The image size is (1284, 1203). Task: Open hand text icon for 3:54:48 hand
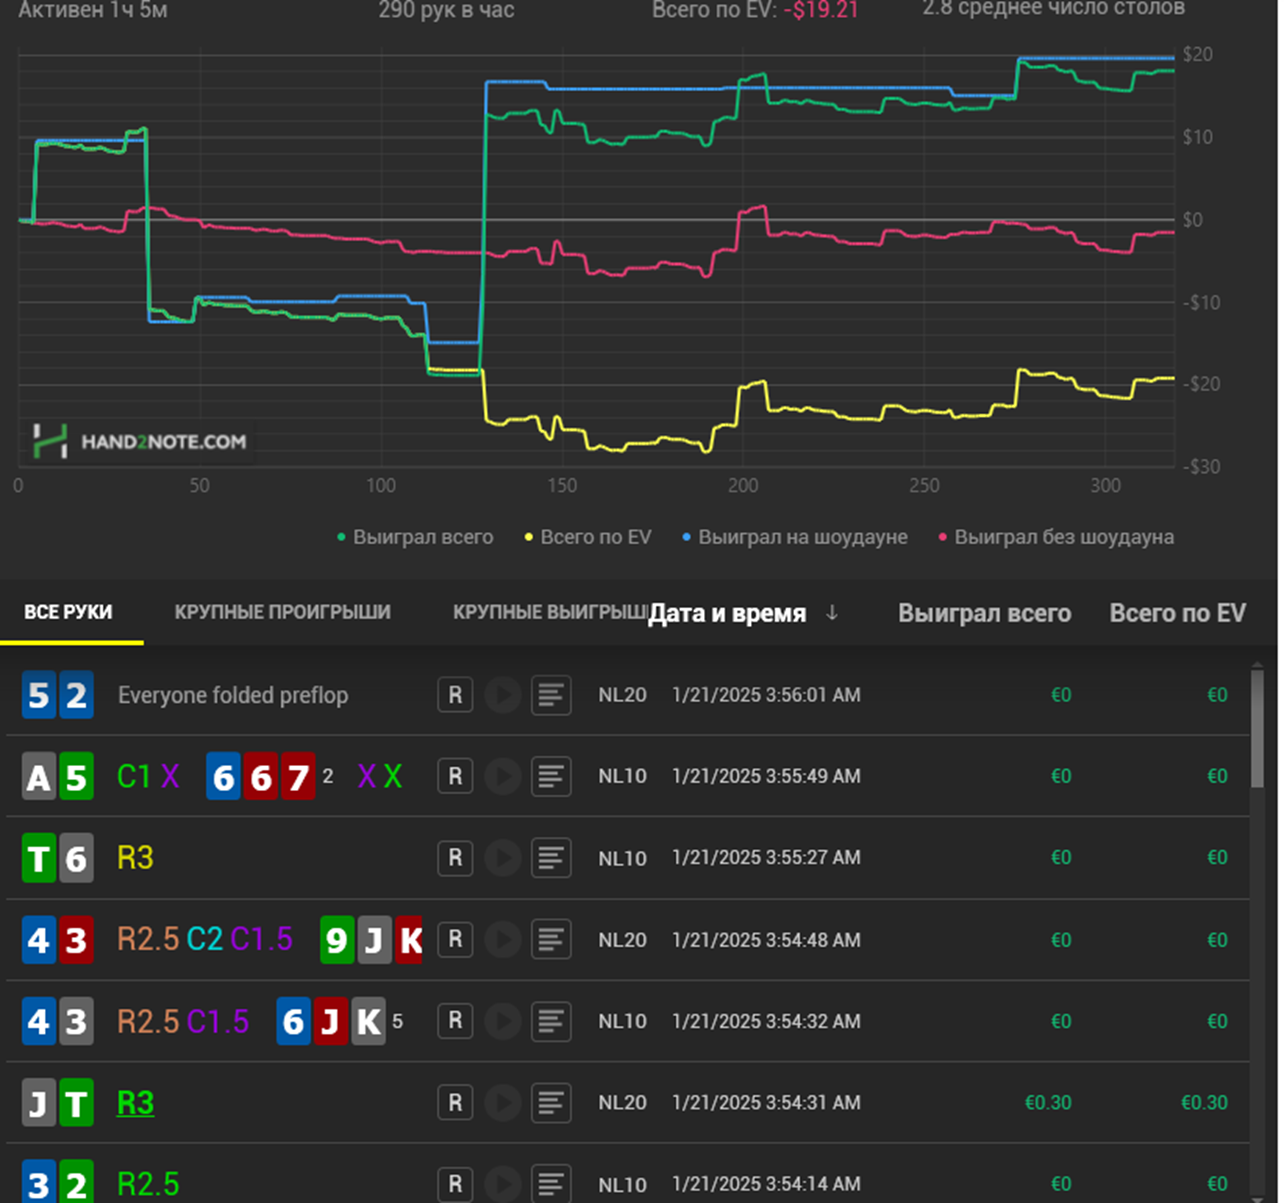(x=550, y=939)
